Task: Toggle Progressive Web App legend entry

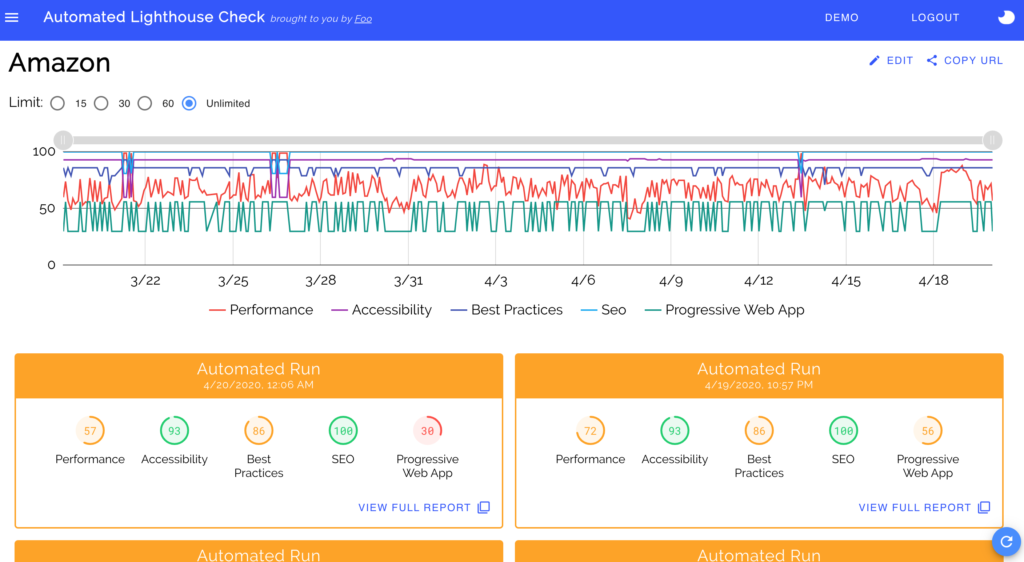Action: (724, 310)
